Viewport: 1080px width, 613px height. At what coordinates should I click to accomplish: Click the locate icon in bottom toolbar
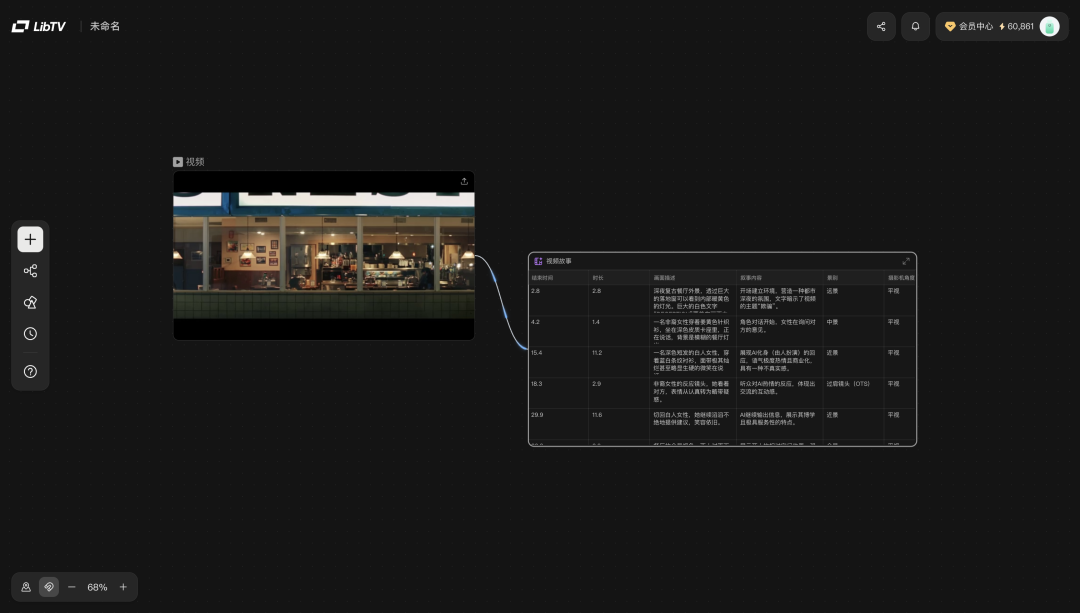(26, 587)
